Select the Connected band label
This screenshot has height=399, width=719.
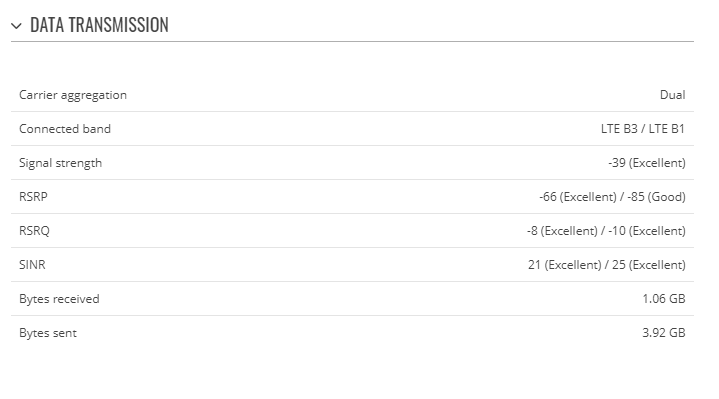(x=65, y=129)
